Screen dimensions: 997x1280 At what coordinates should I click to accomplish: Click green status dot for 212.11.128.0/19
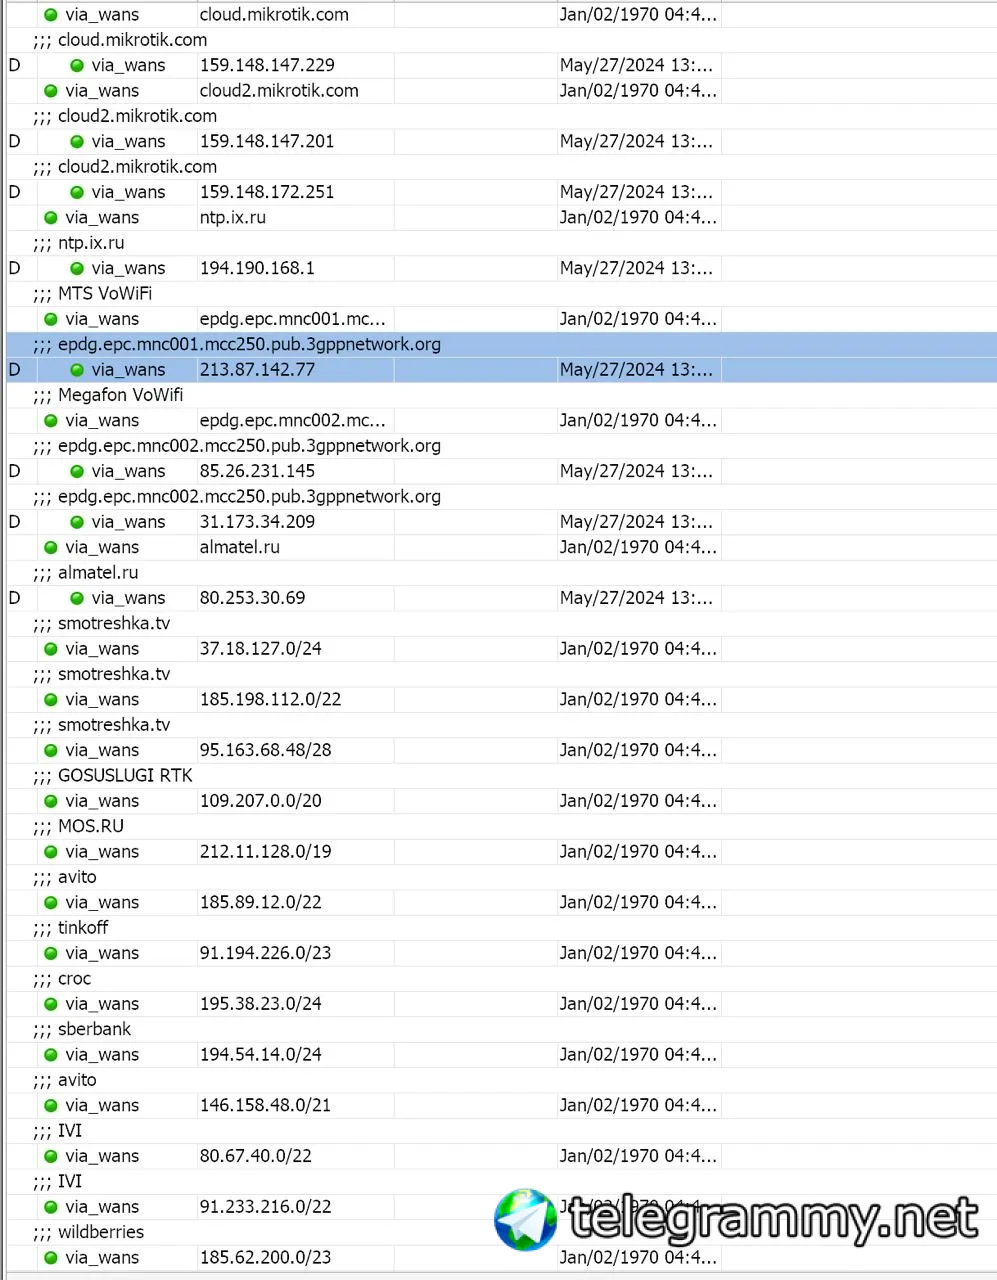(51, 852)
